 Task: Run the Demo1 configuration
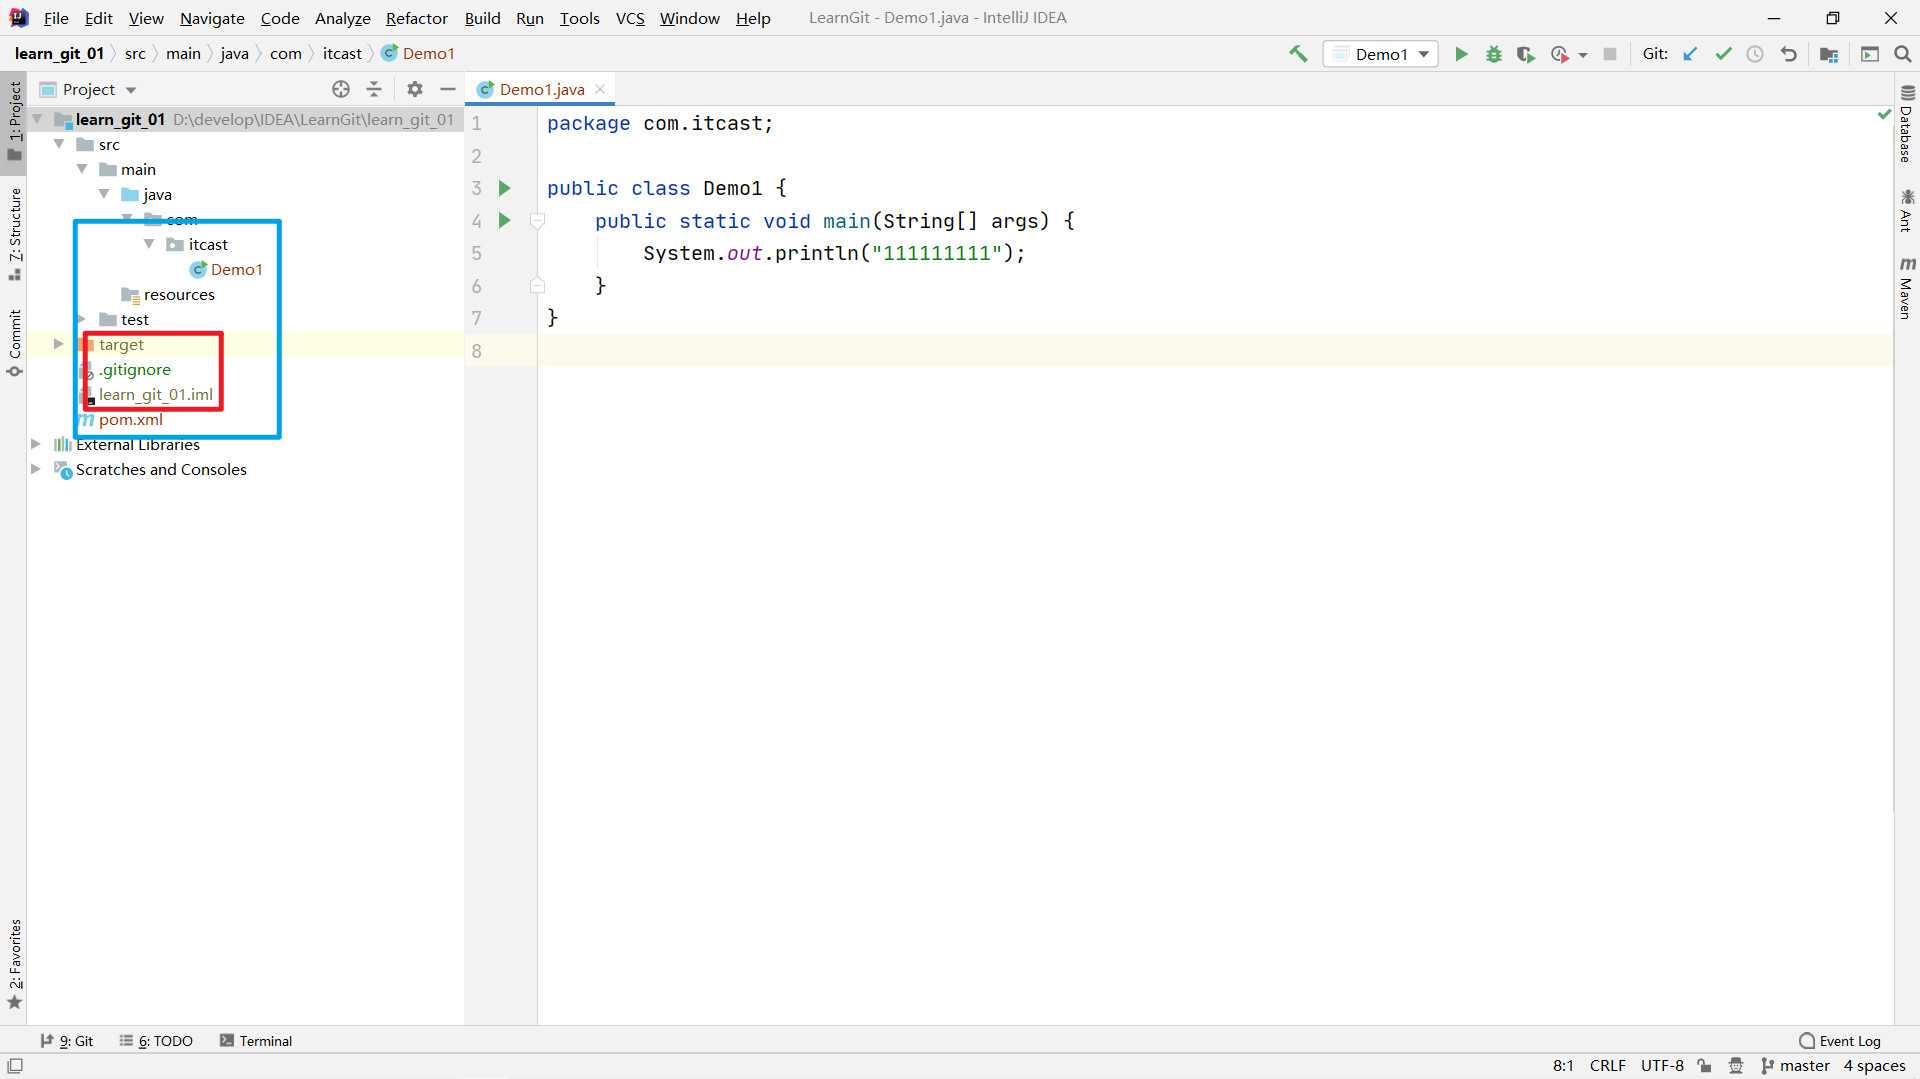1461,54
